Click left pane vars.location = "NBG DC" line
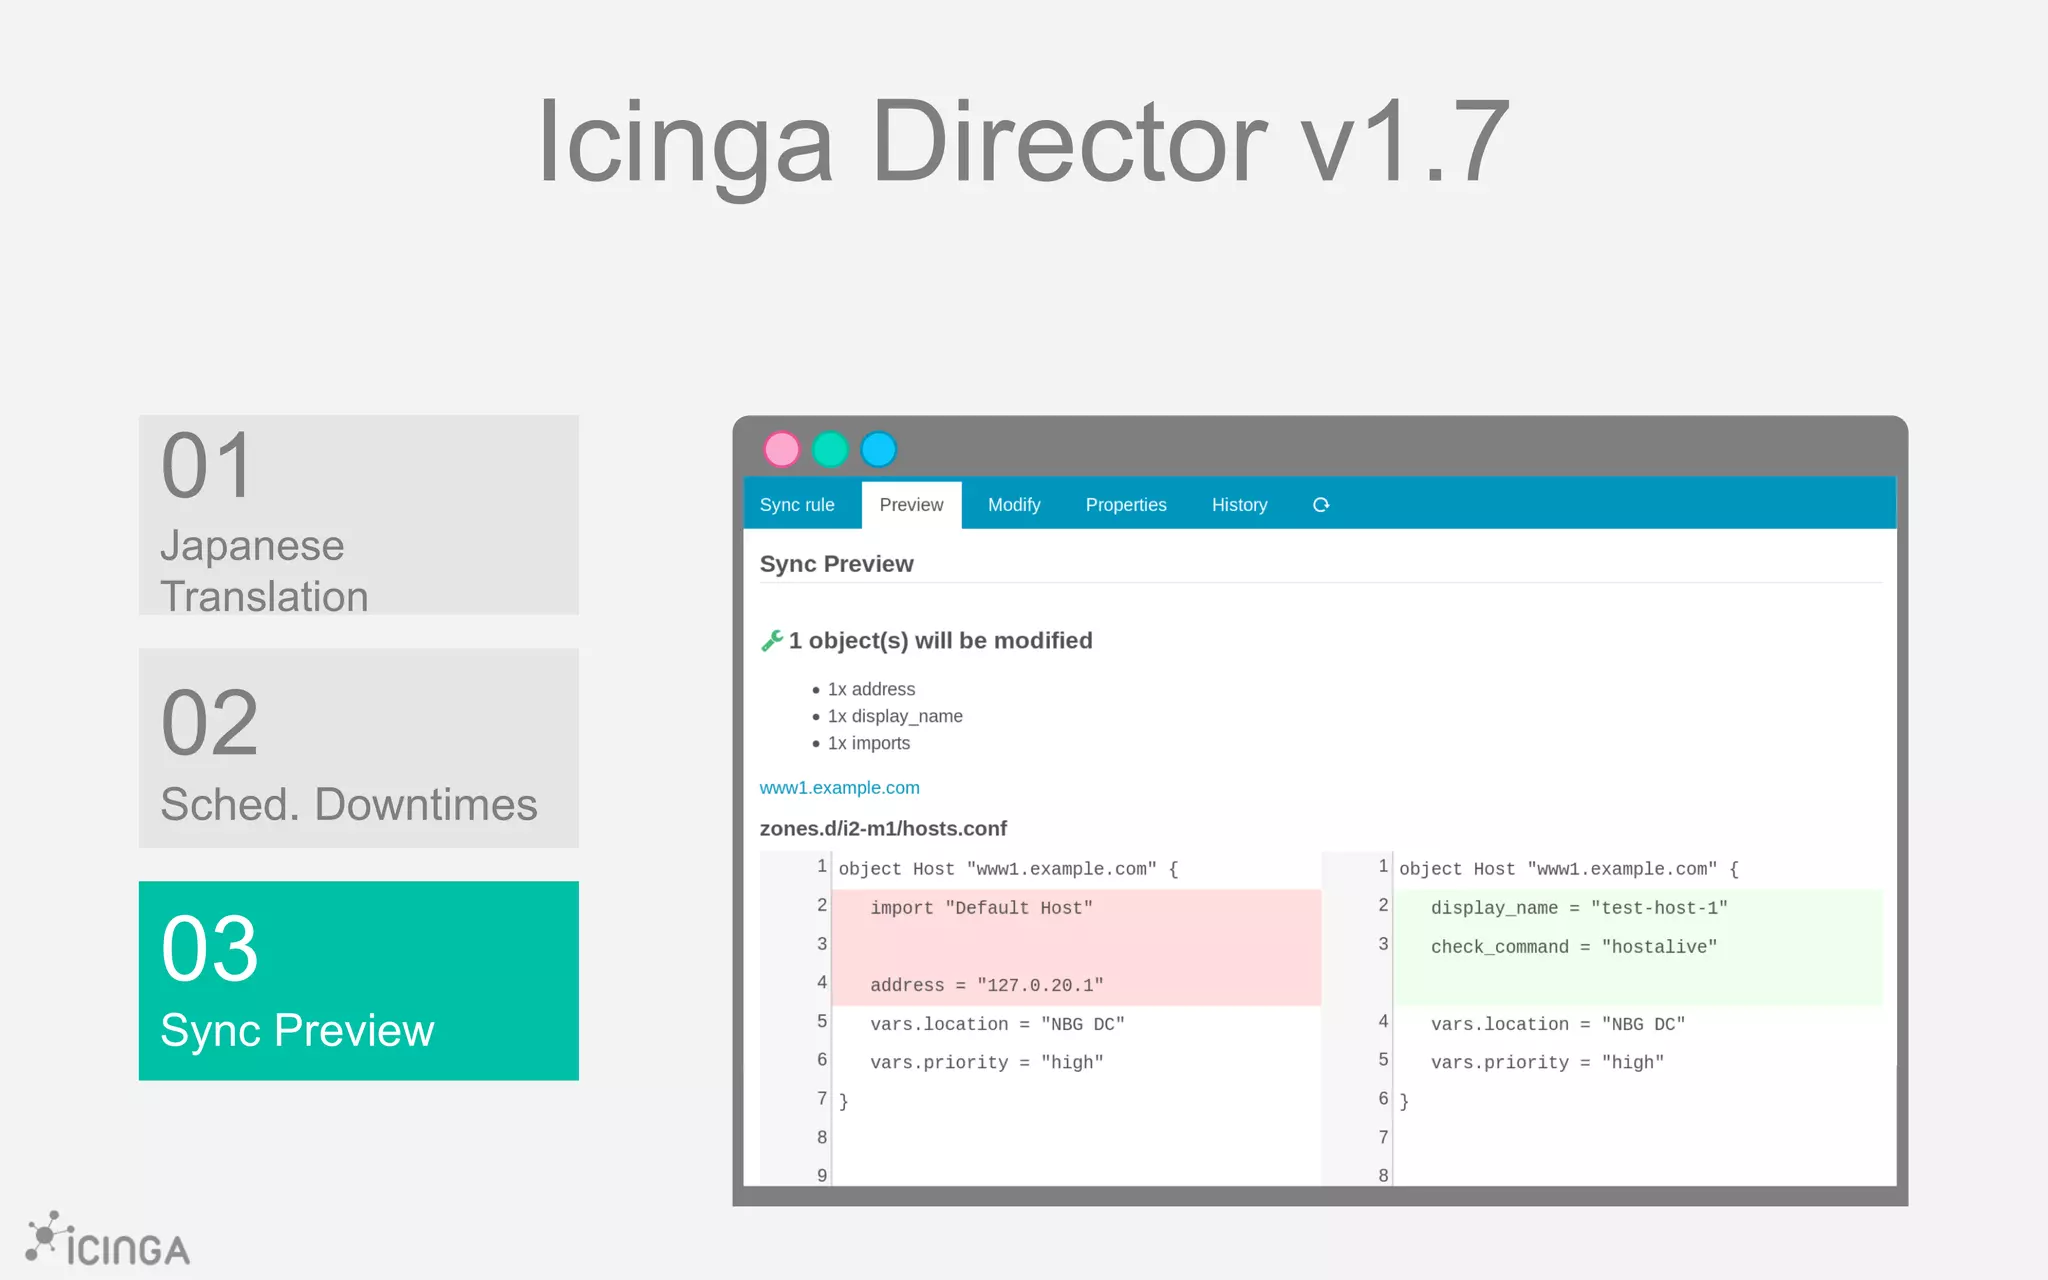This screenshot has width=2048, height=1280. coord(997,1024)
